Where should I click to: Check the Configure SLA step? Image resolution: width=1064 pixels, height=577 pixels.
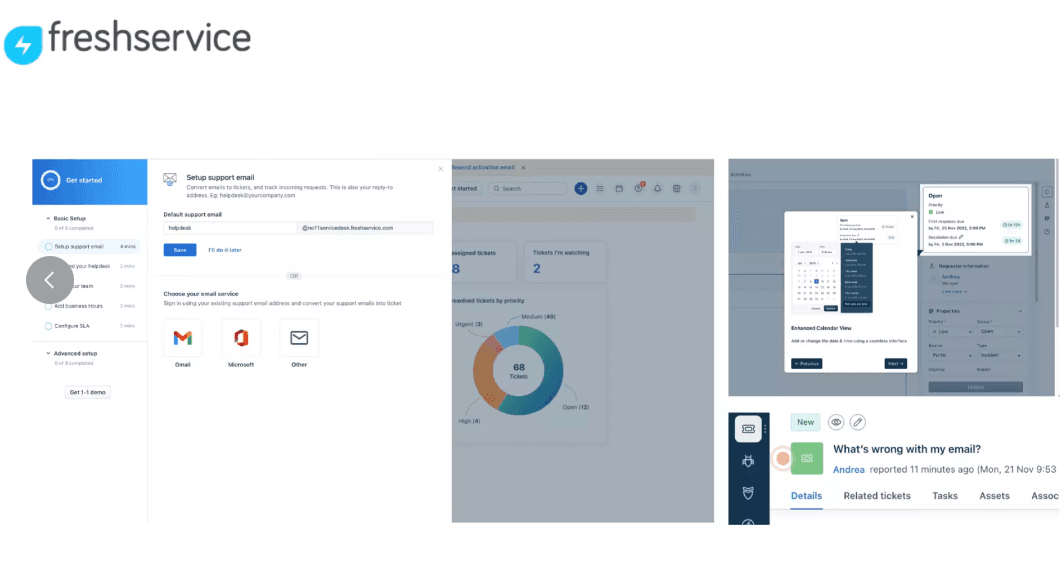tap(48, 325)
